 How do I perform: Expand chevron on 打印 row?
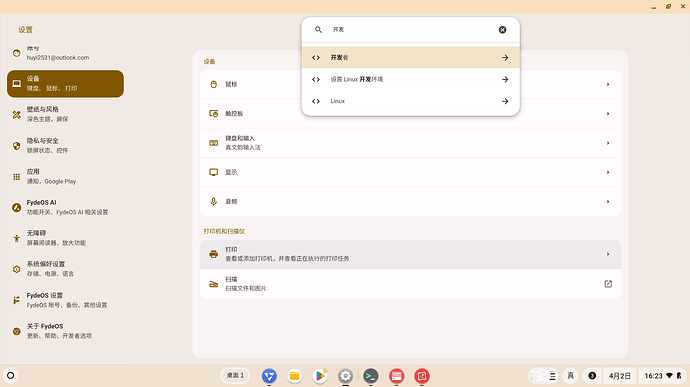click(x=608, y=254)
